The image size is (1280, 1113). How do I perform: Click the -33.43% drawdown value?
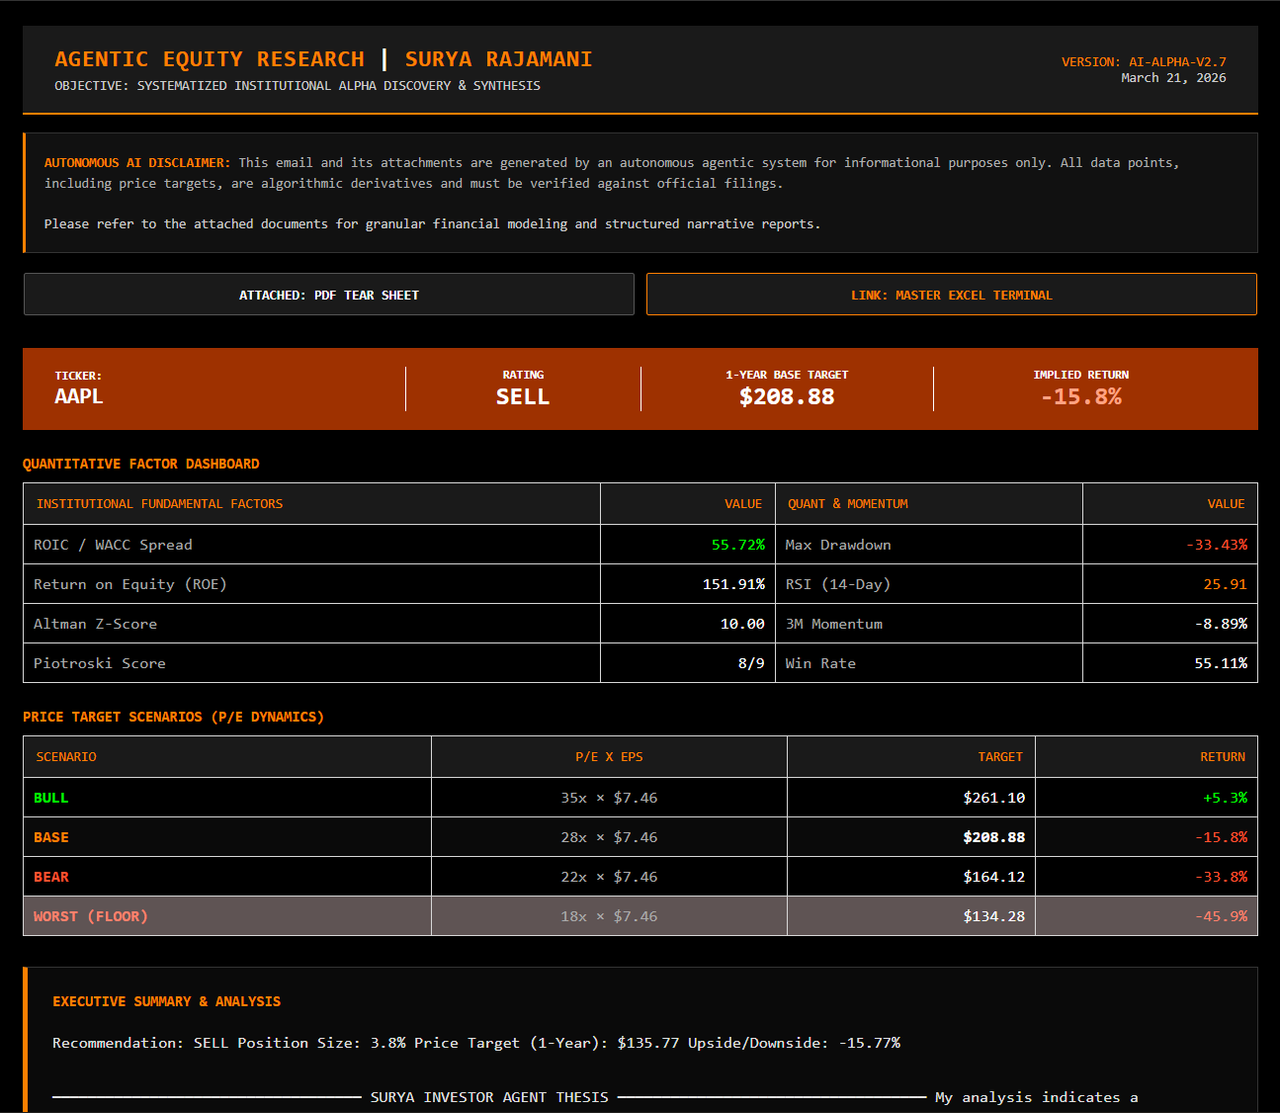point(1217,545)
